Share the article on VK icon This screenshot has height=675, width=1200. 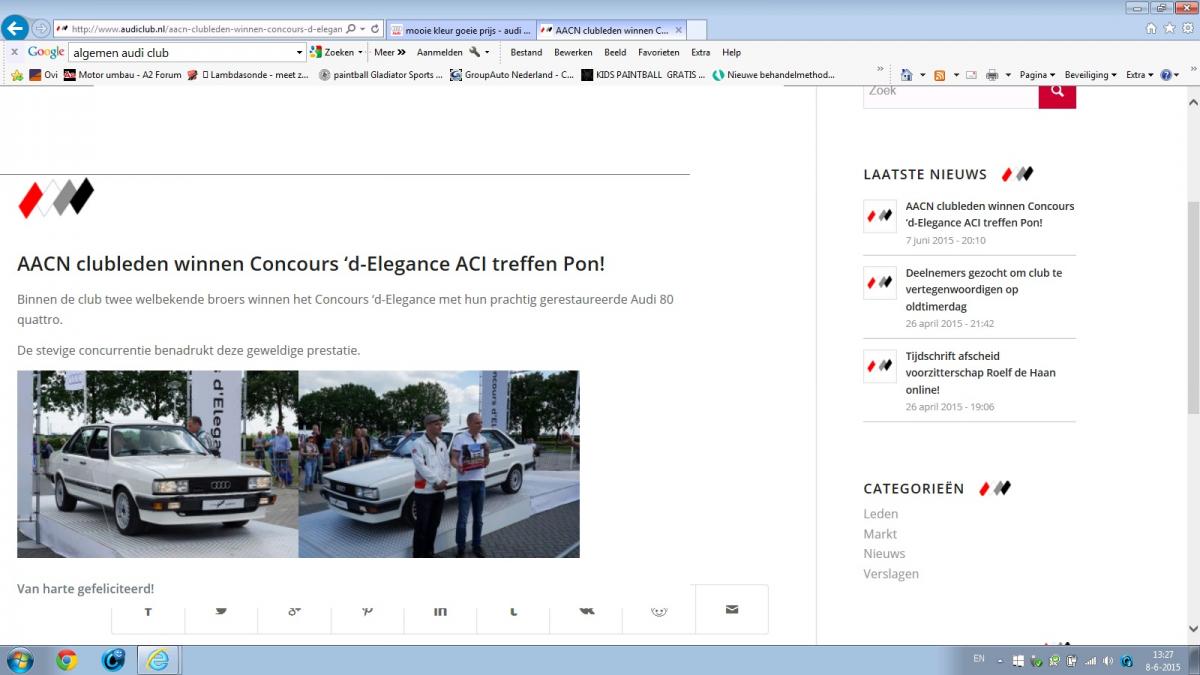pos(586,610)
